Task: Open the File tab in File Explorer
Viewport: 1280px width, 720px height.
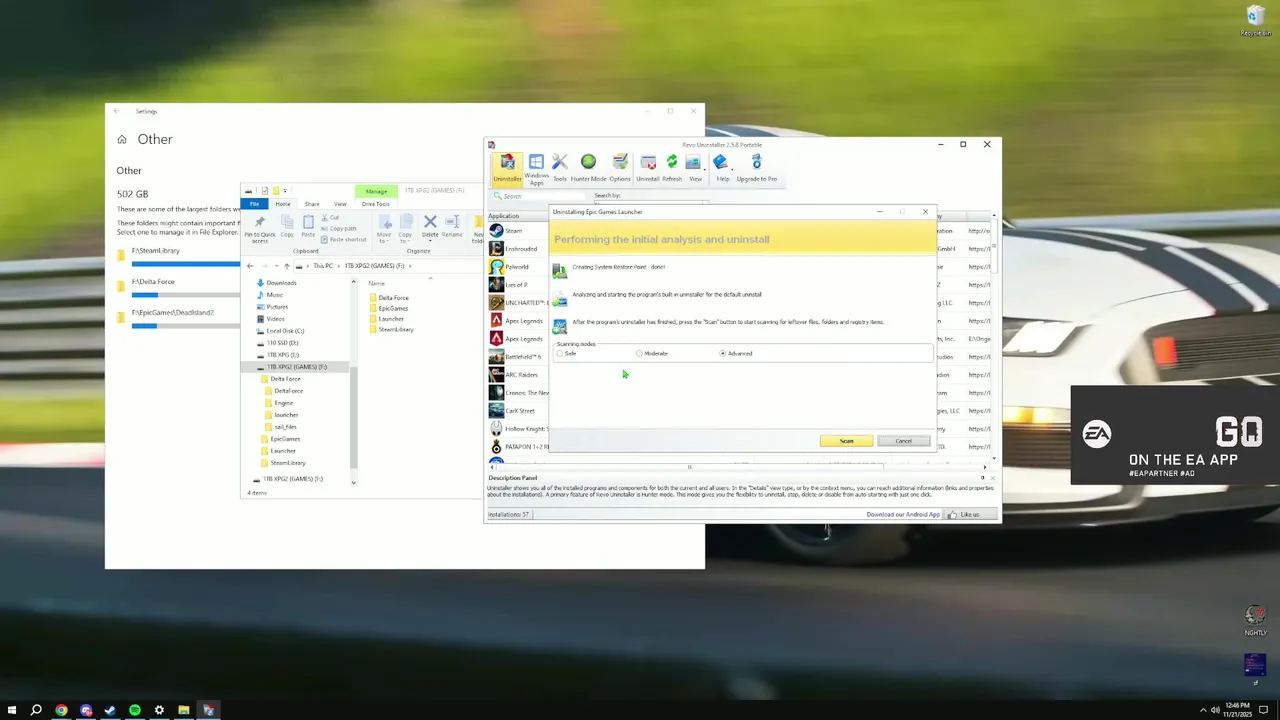Action: coord(254,204)
